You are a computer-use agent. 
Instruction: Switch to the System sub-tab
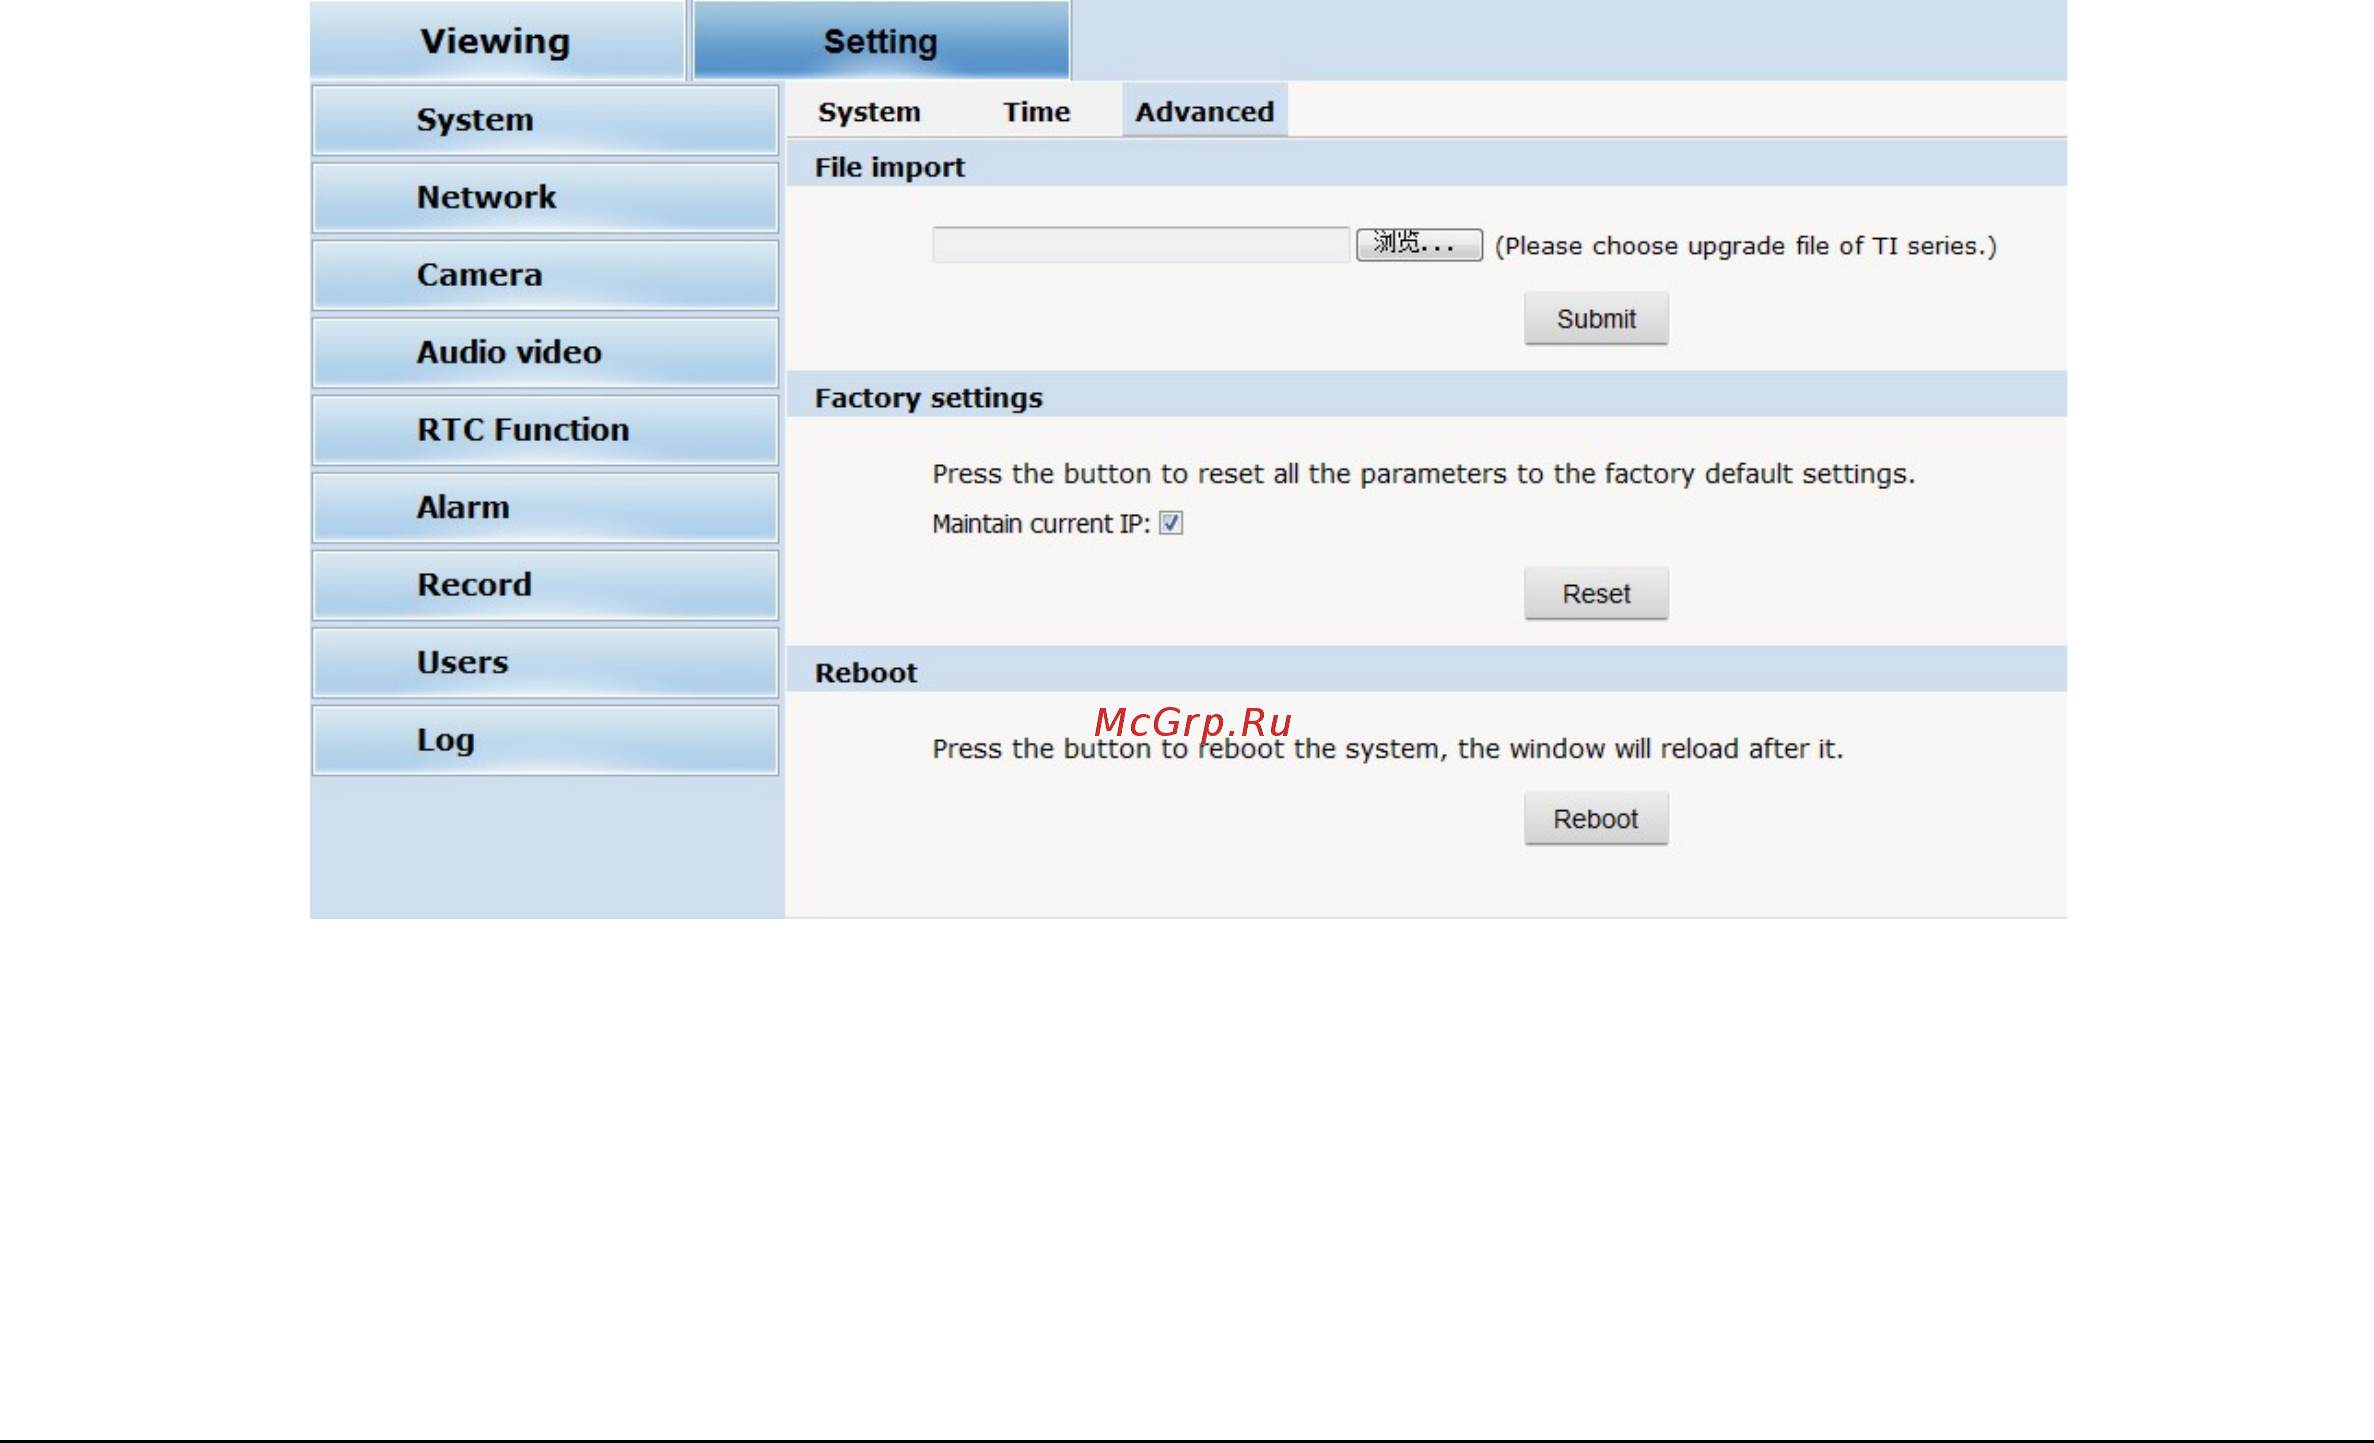tap(869, 111)
